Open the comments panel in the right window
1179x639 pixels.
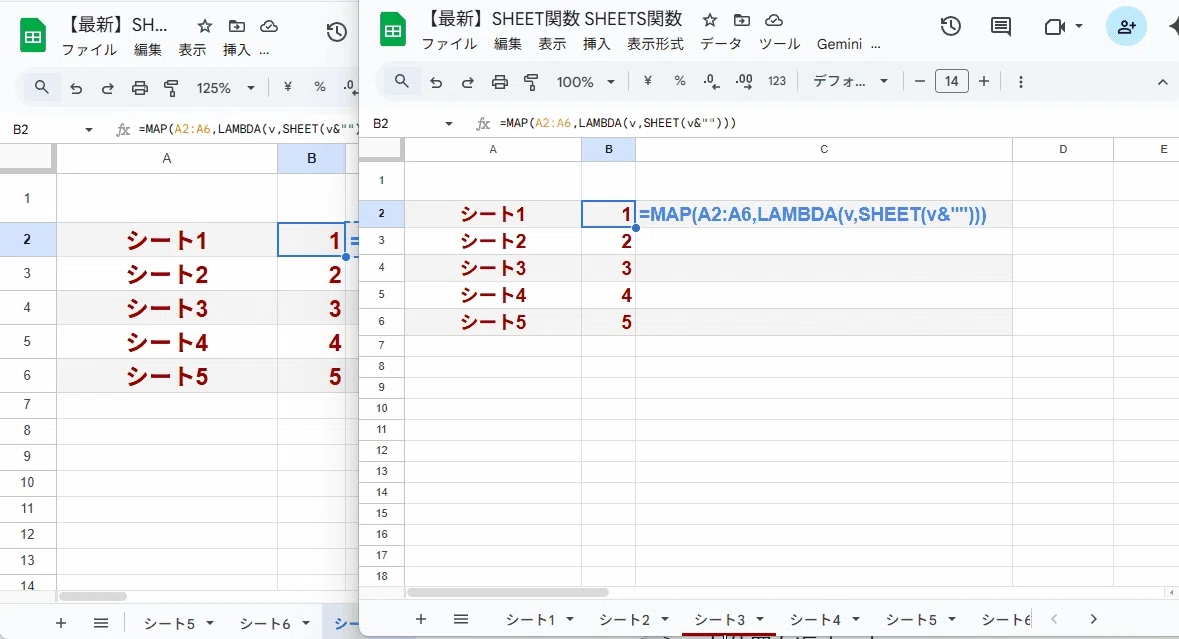tap(1001, 27)
